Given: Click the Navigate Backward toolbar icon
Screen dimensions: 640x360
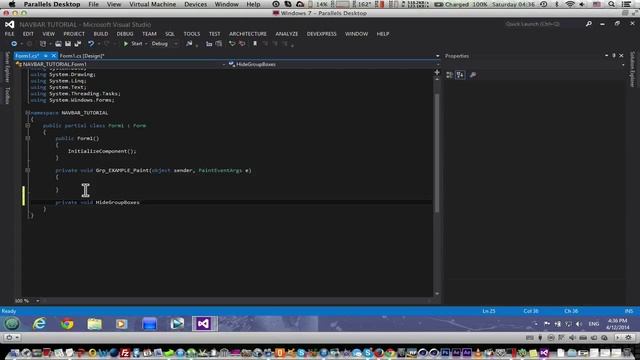Looking at the screenshot, I should pos(14,44).
